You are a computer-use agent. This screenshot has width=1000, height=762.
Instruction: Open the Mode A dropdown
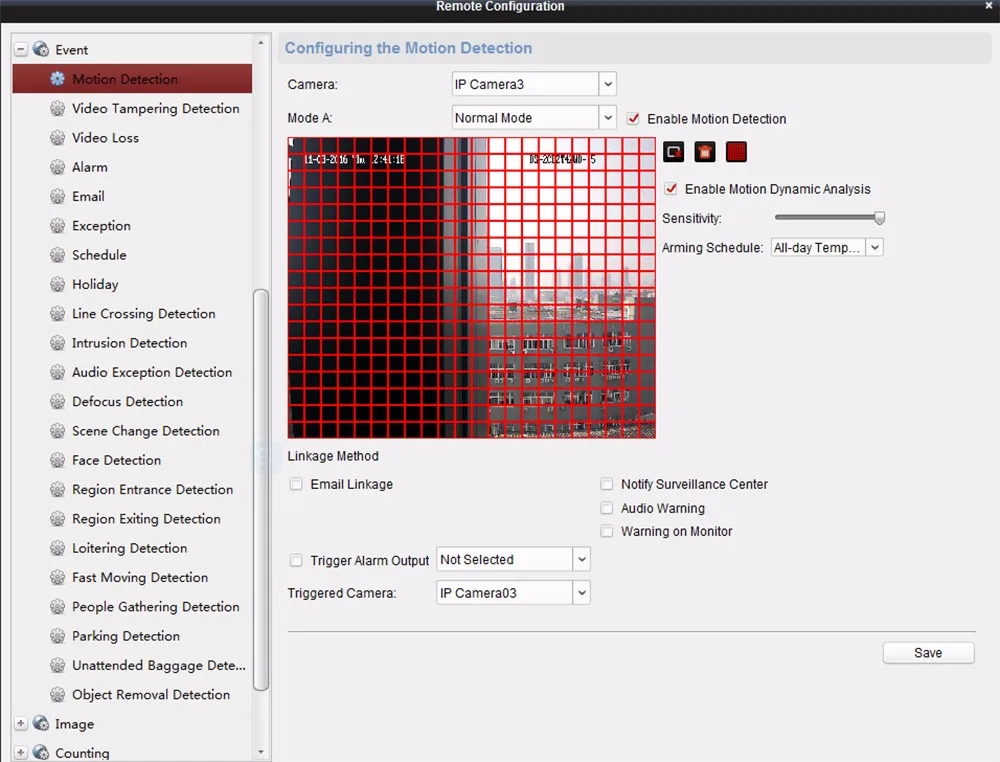click(534, 117)
